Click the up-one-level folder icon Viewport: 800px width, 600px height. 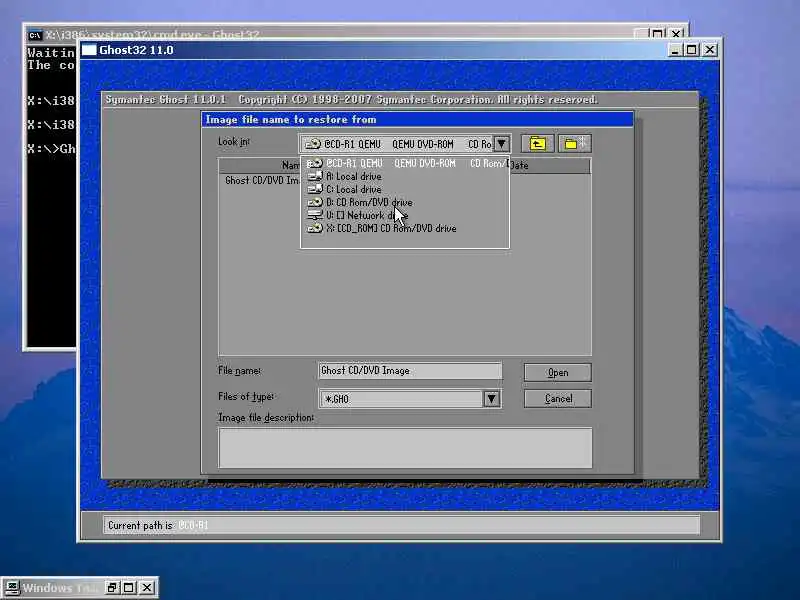[537, 144]
